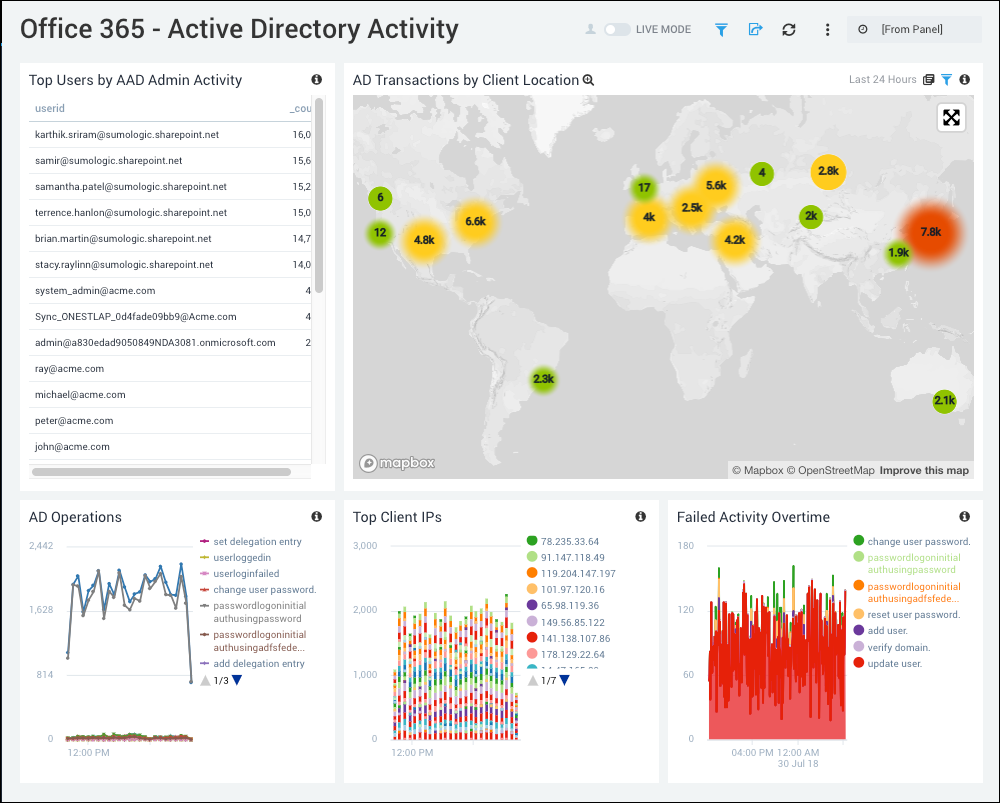Open the three-dot overflow menu
The width and height of the screenshot is (1000, 803).
click(x=827, y=29)
